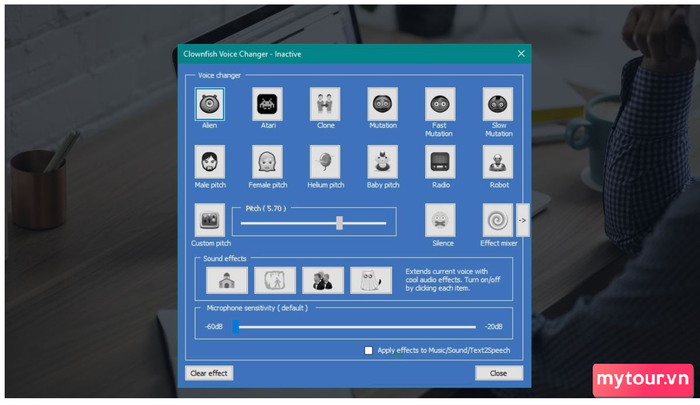This screenshot has height=405, width=700.
Task: Select the Baby pitch voice
Action: (x=382, y=162)
